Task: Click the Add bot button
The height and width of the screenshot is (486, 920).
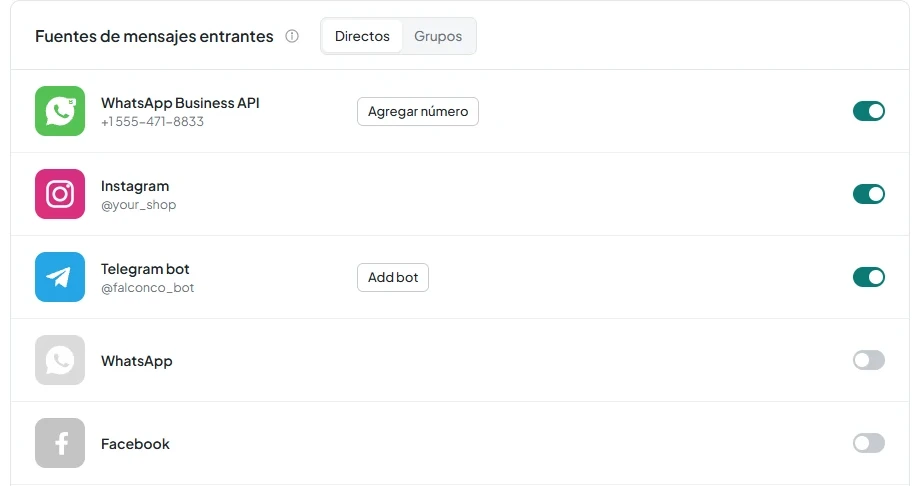Action: click(393, 278)
